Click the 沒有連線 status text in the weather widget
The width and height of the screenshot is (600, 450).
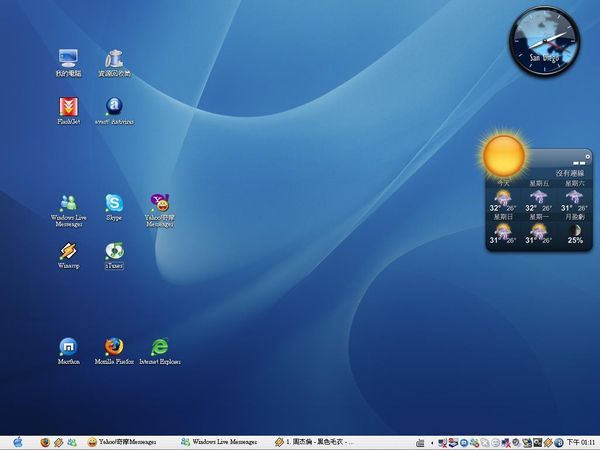(570, 173)
